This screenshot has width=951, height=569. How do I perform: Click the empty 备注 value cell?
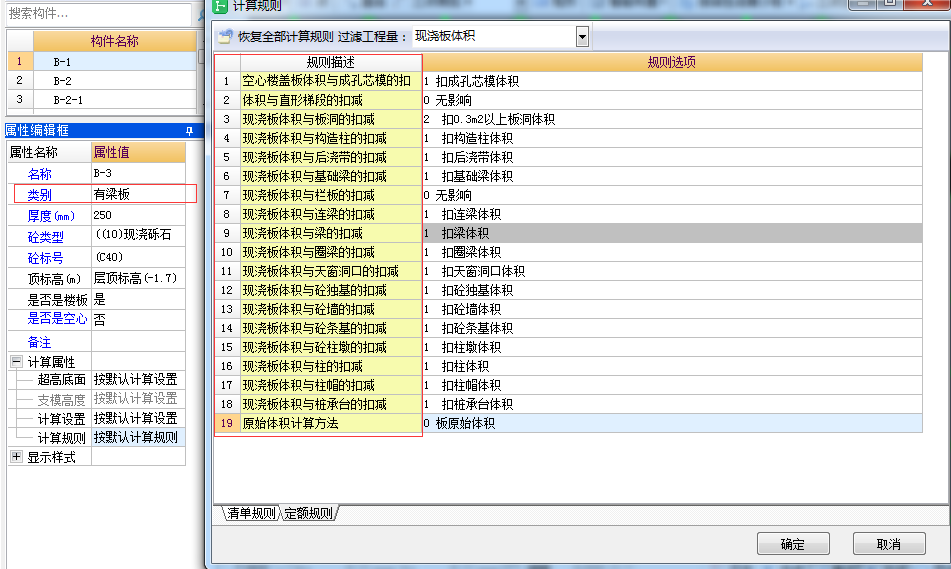point(138,341)
